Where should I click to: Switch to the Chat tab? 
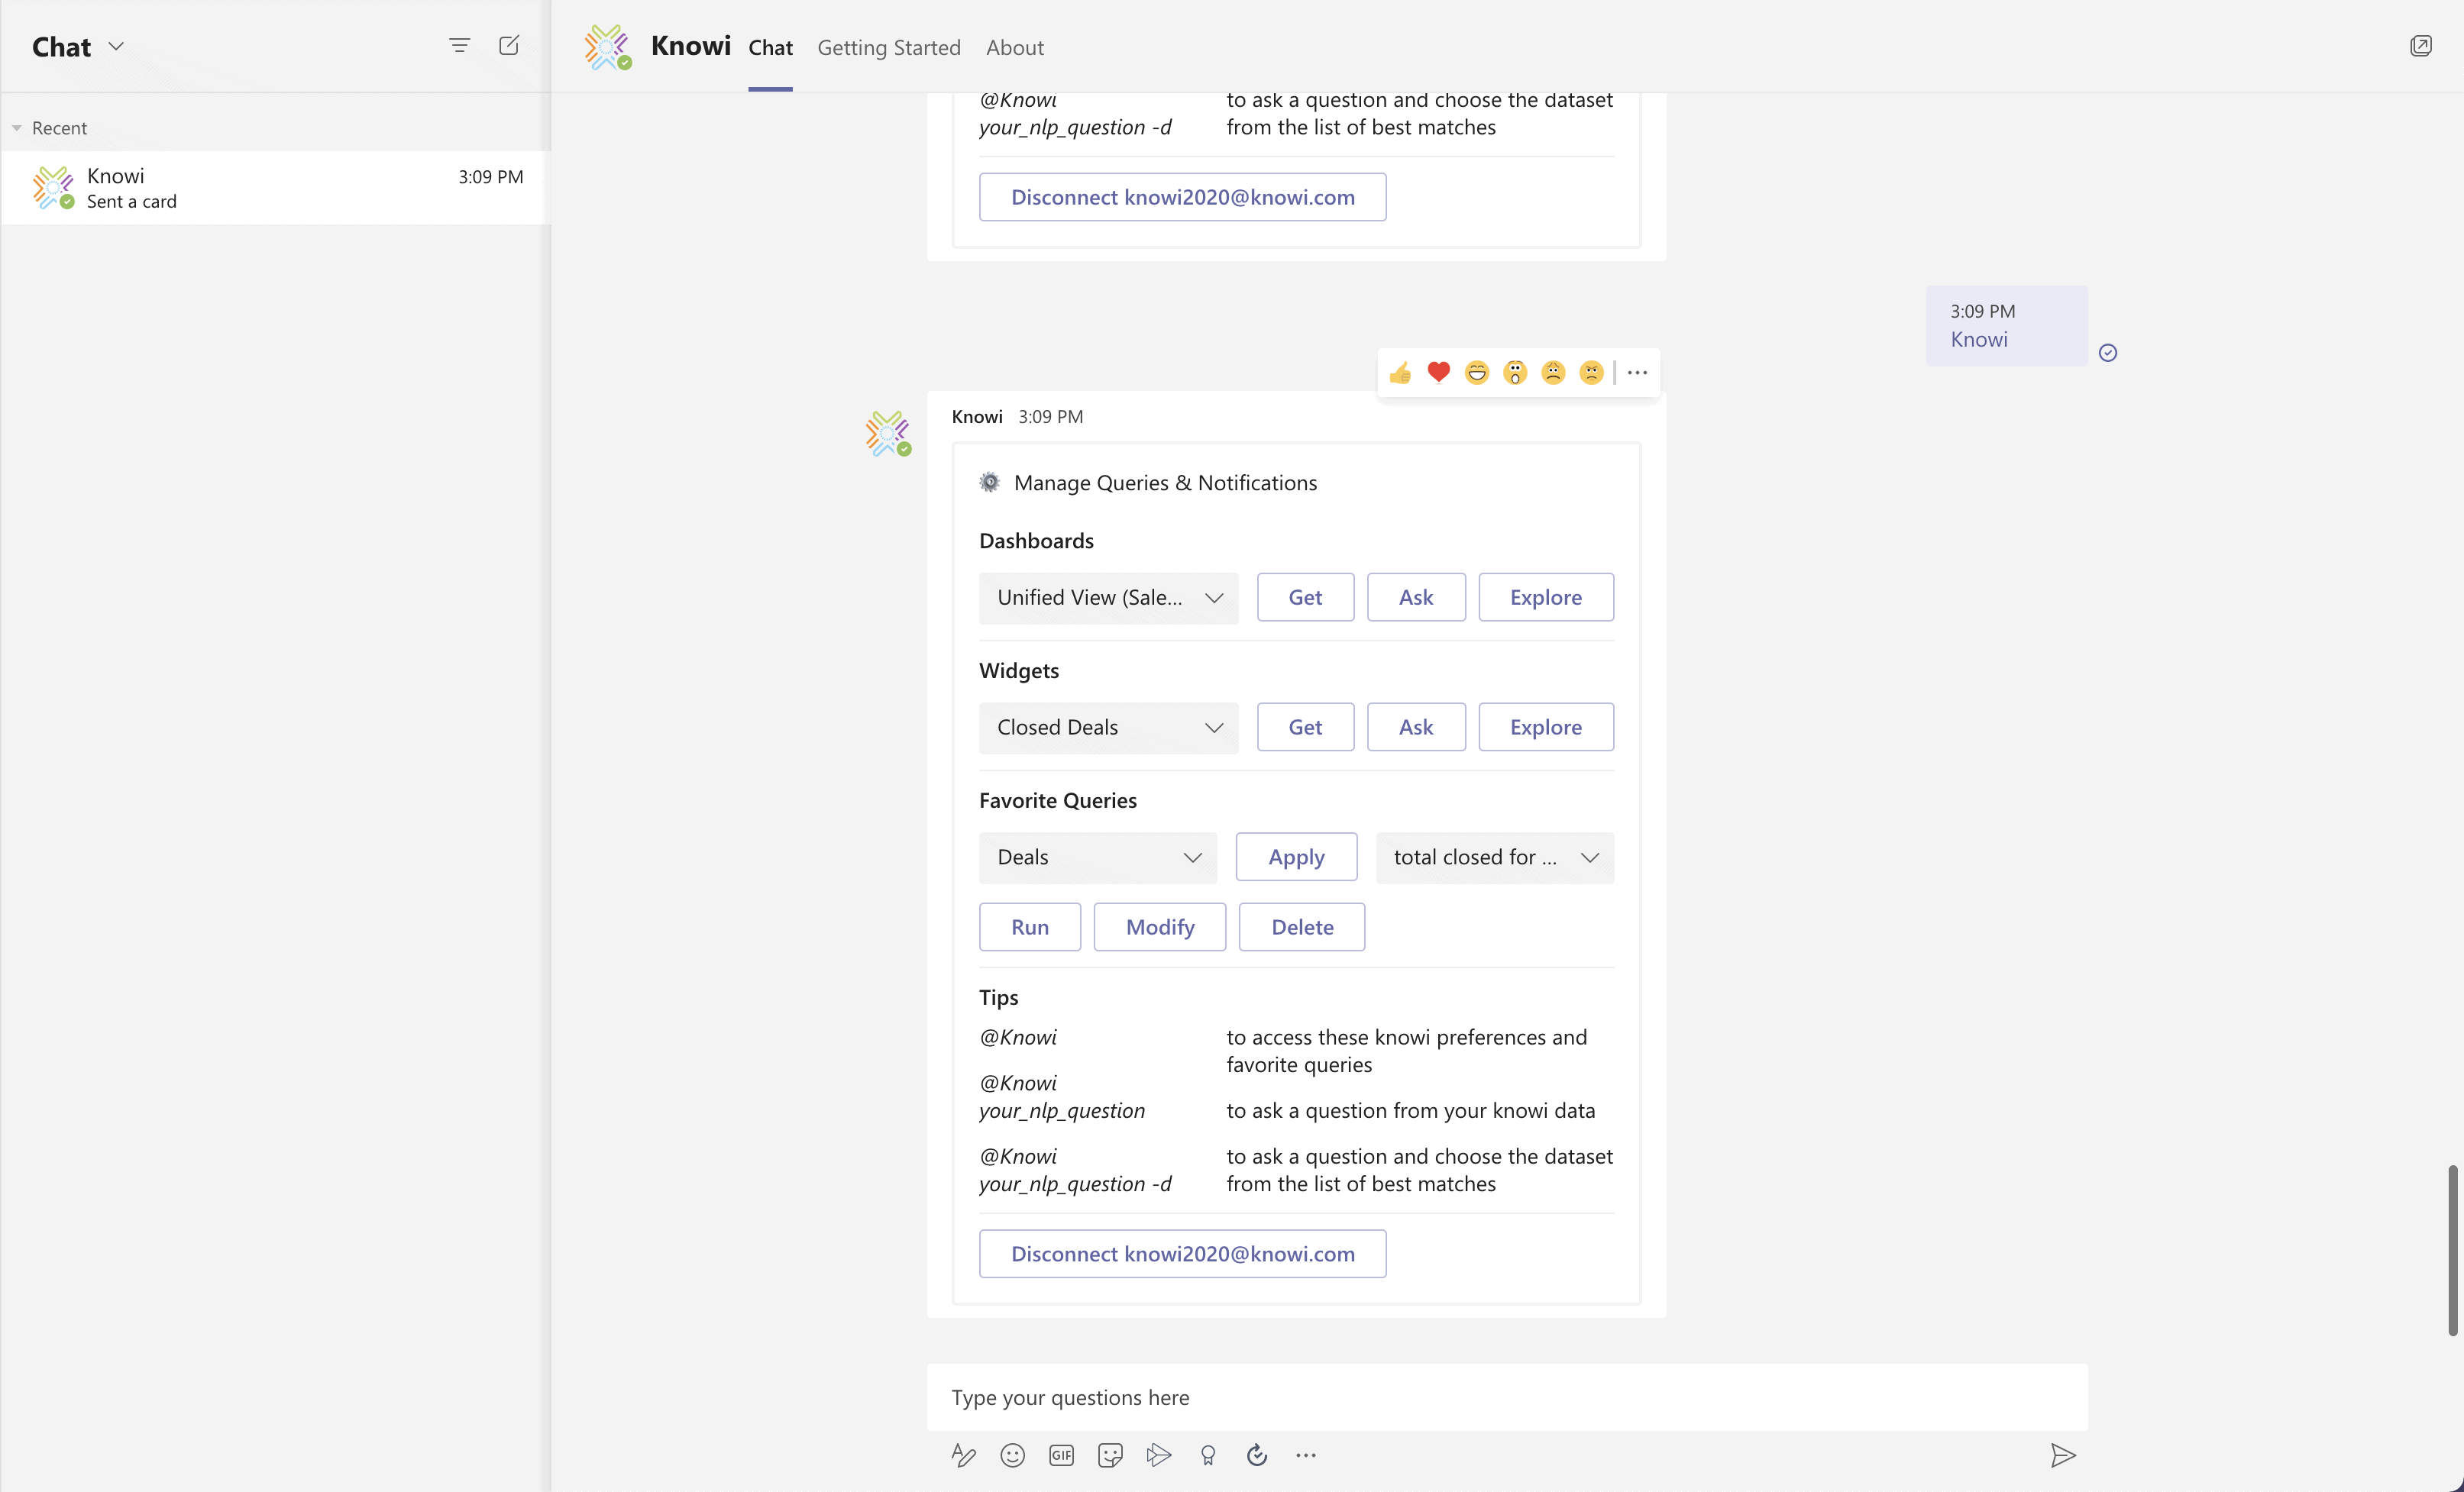pos(770,47)
